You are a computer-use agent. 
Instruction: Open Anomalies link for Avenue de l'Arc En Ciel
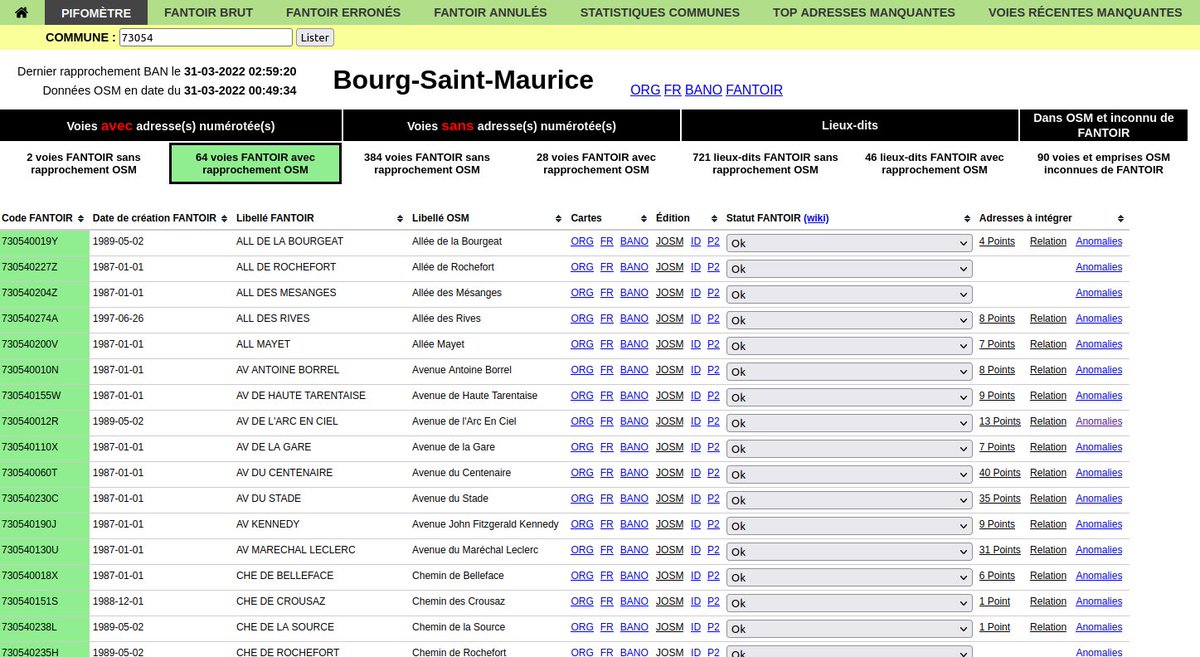coord(1099,421)
